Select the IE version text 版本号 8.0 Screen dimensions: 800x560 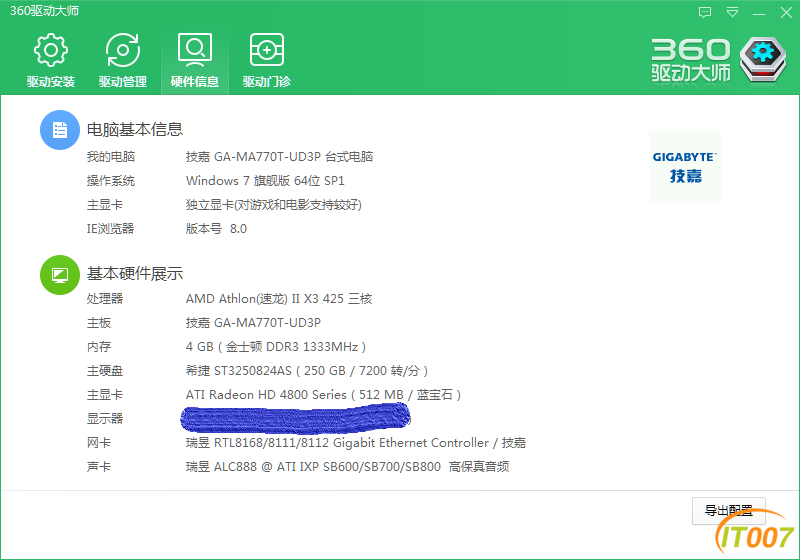point(216,228)
